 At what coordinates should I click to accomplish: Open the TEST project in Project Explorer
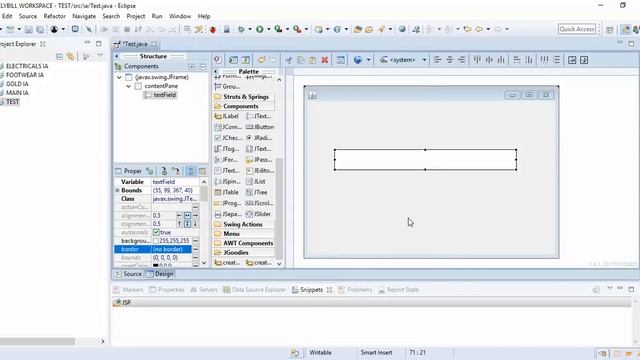pyautogui.click(x=13, y=102)
